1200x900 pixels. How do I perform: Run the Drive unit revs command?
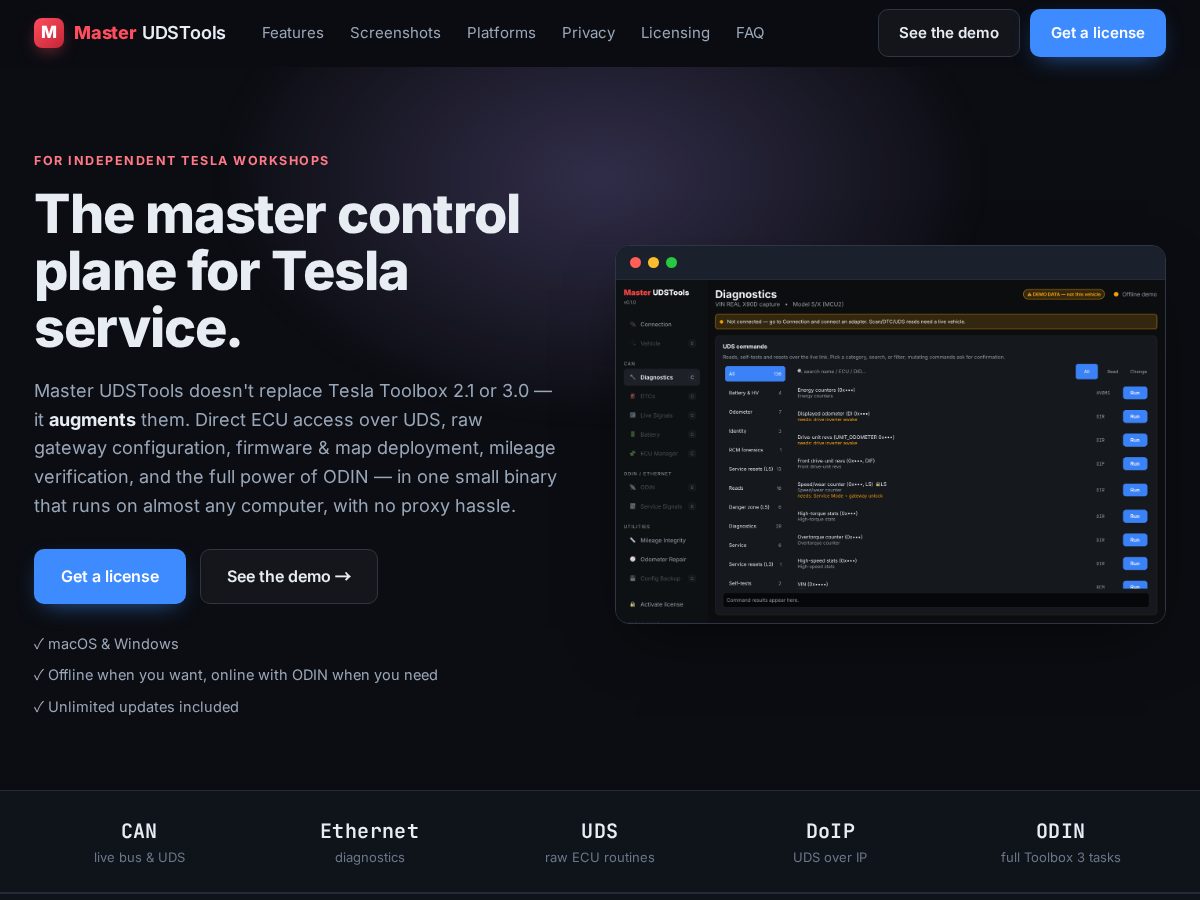pos(1134,440)
